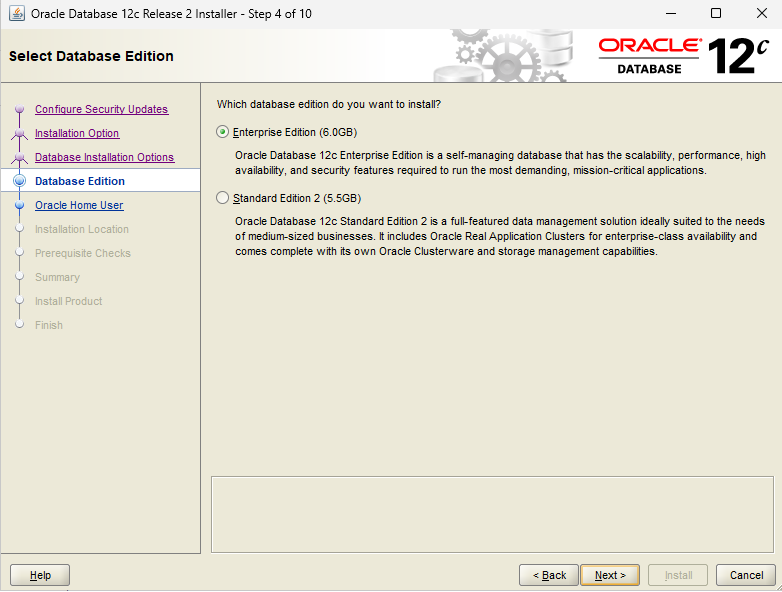
Task: Click the greyed-out Prerequisite Checks step
Action: click(x=83, y=253)
